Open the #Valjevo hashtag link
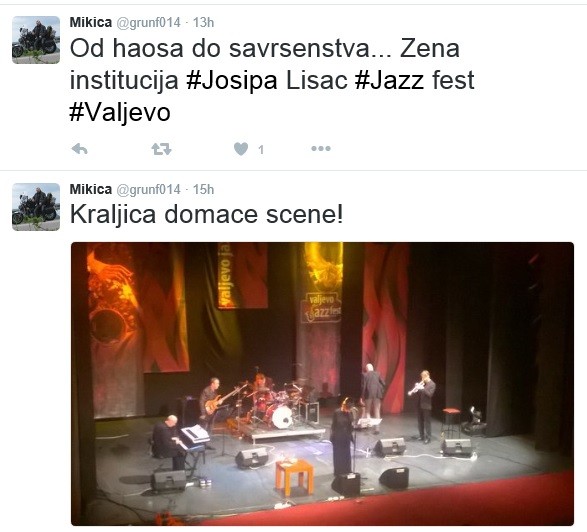 coord(120,112)
